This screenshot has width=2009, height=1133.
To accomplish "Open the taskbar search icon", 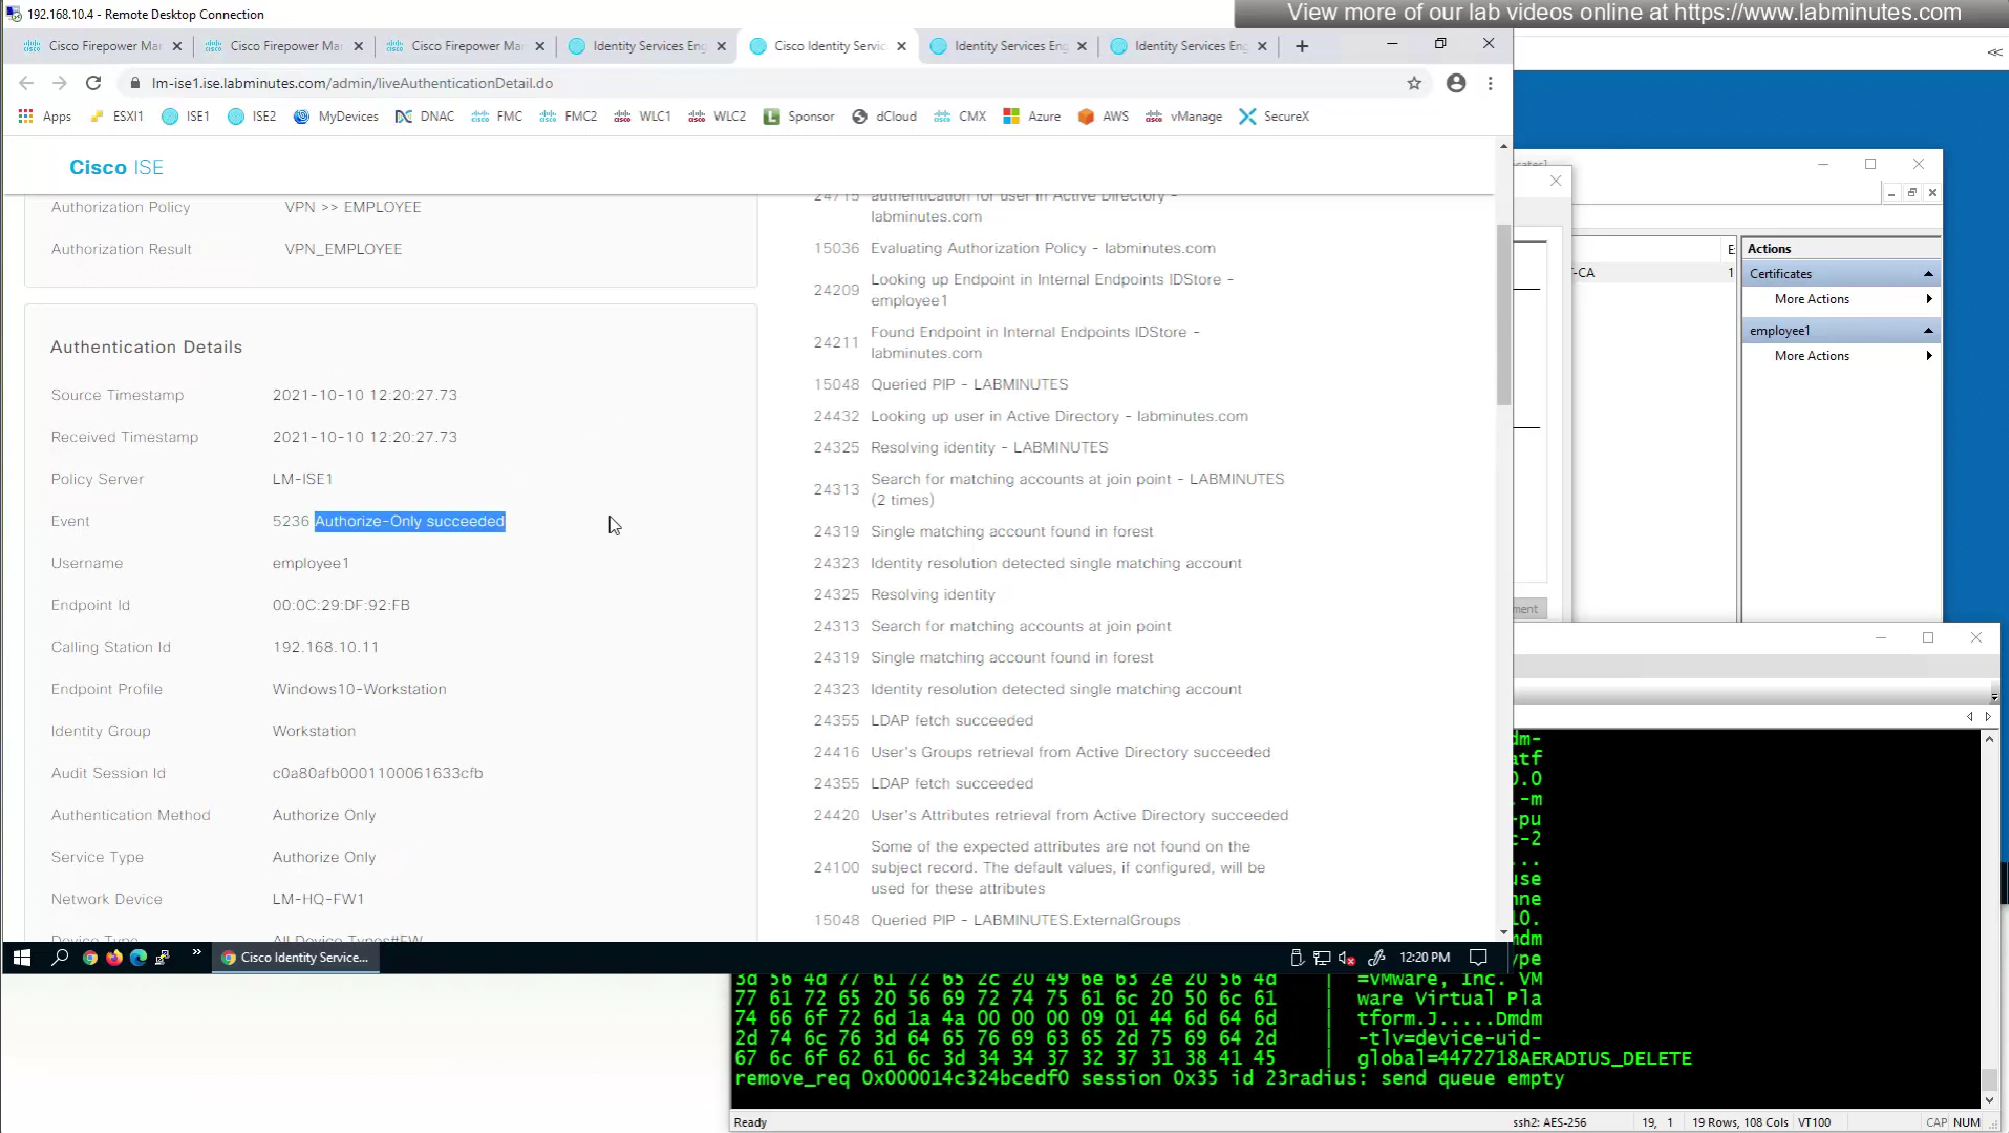I will 60,957.
